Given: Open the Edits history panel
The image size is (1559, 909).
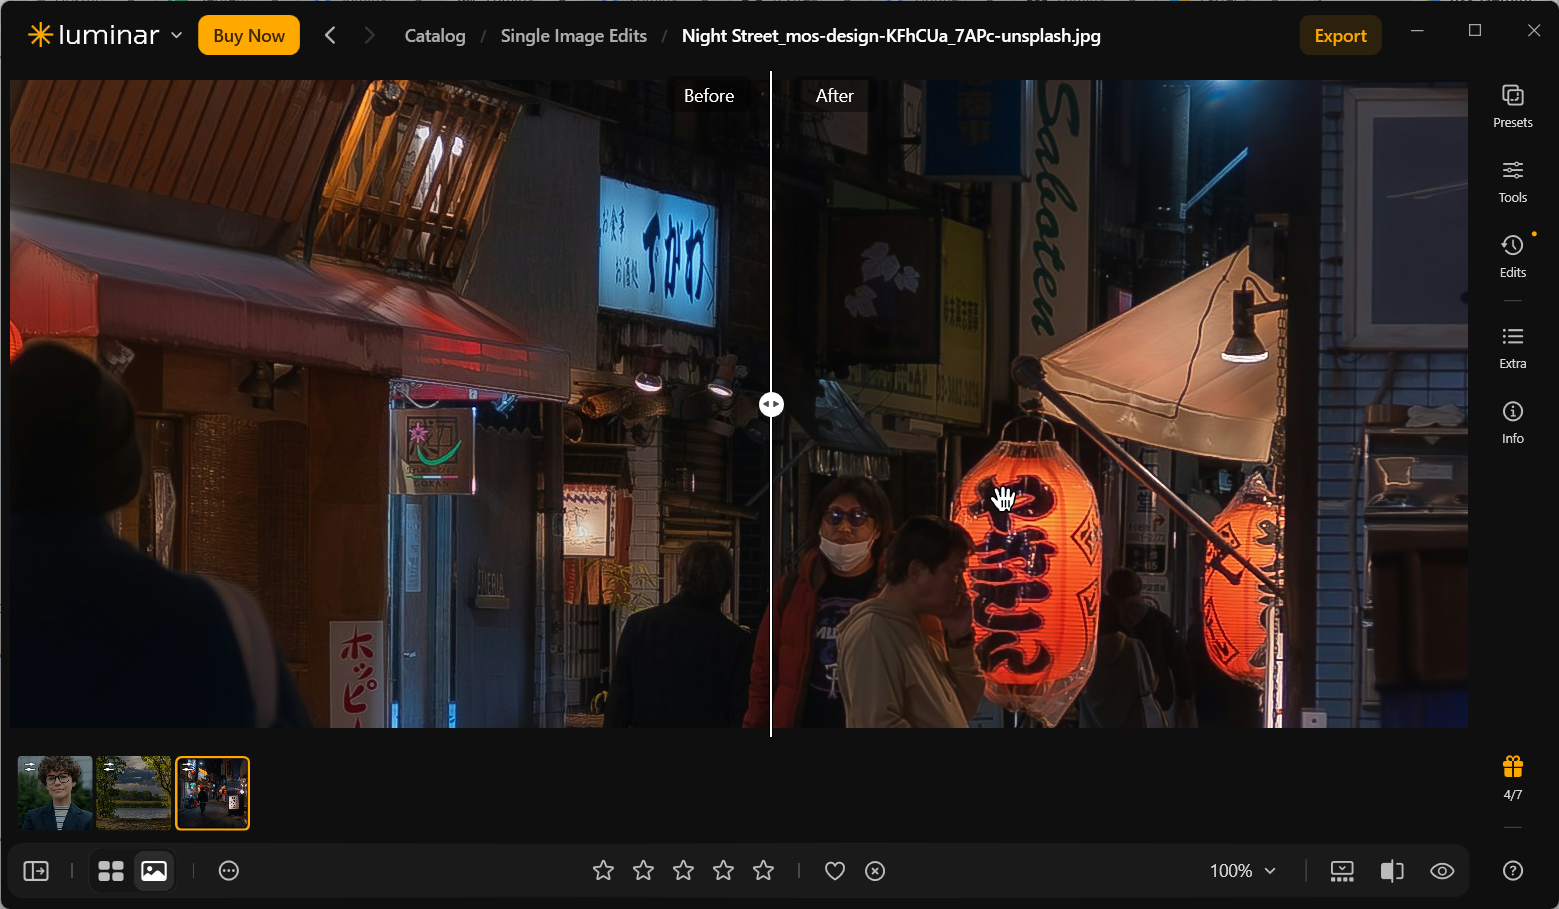Looking at the screenshot, I should pyautogui.click(x=1512, y=257).
